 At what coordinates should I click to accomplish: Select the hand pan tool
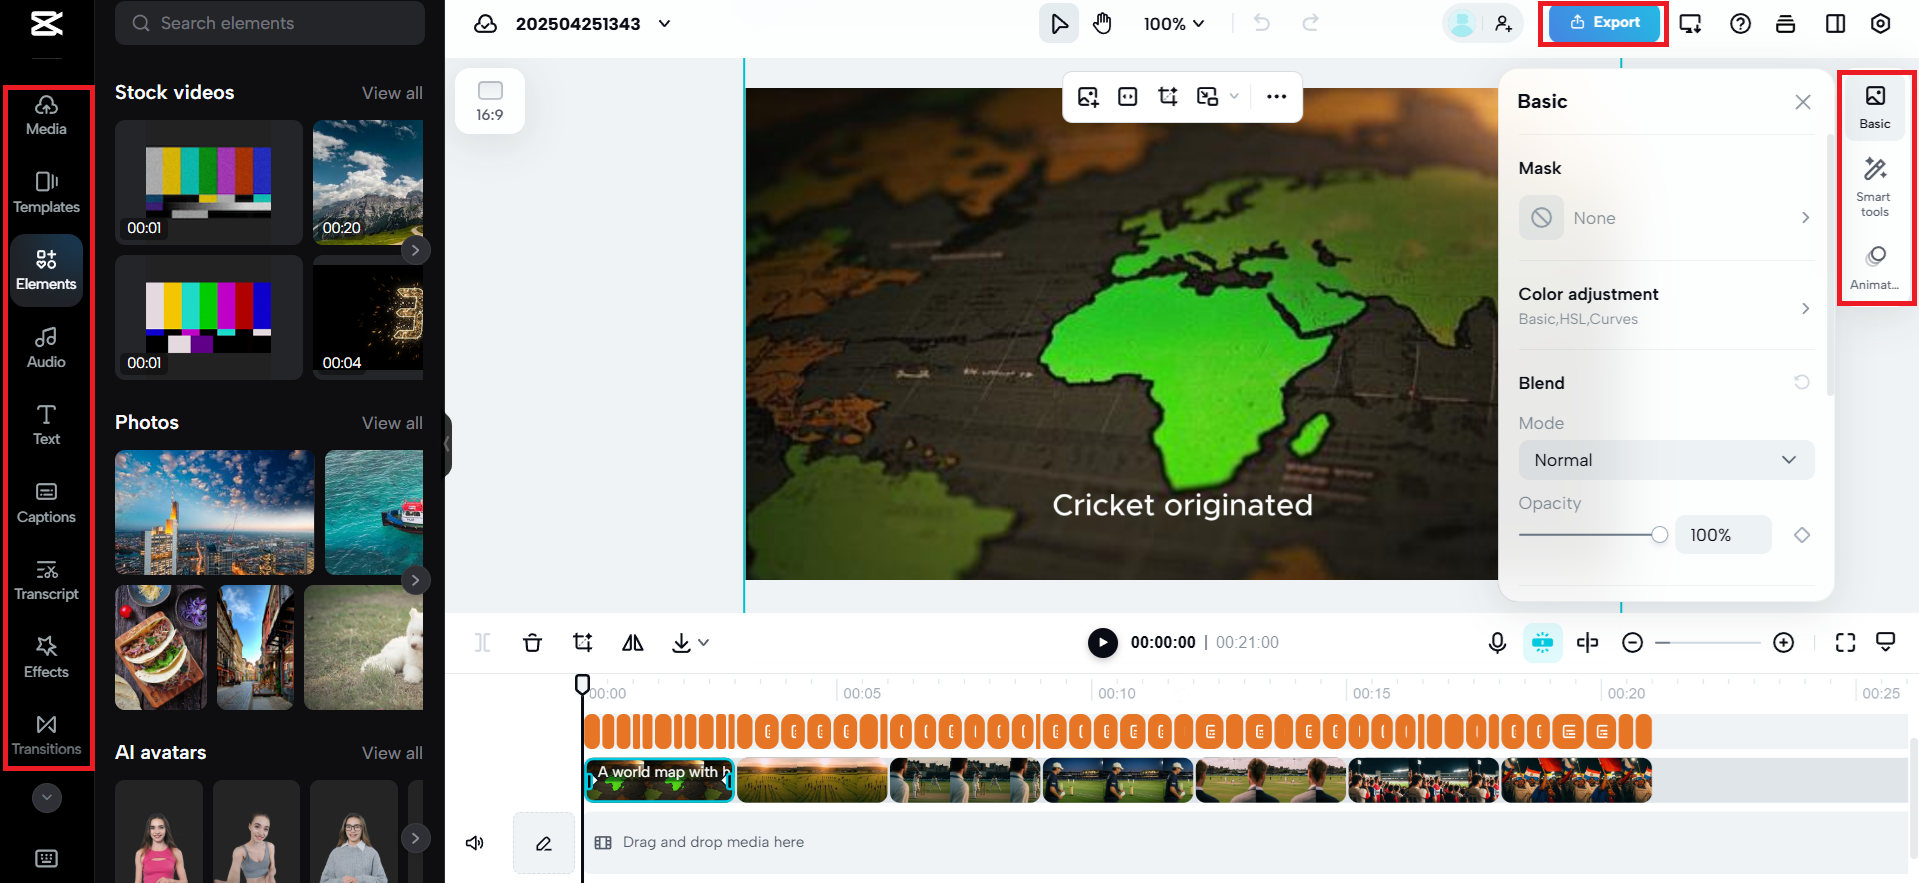pos(1102,23)
